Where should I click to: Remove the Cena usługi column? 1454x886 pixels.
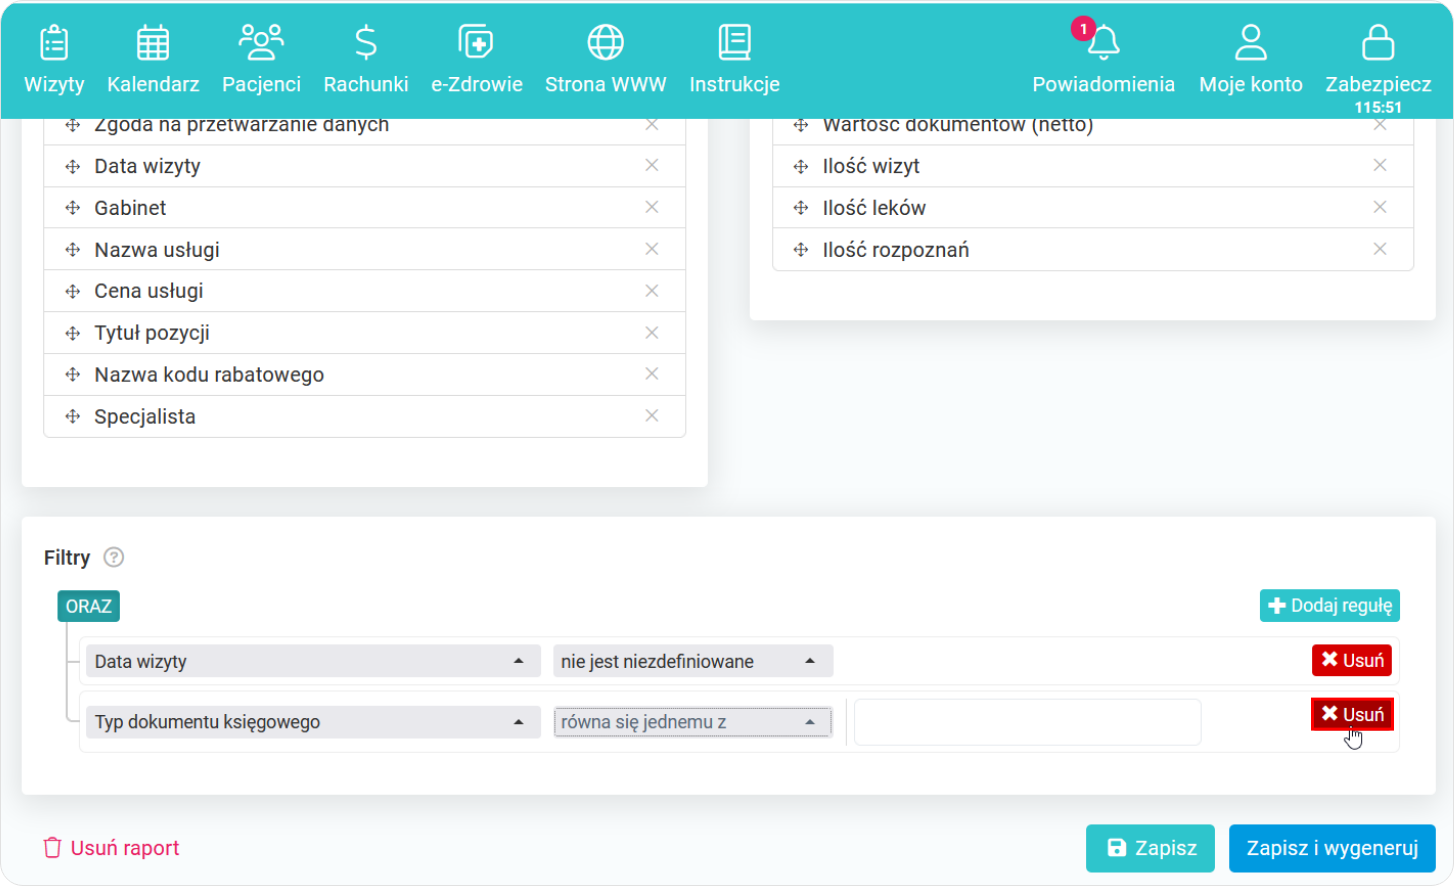(x=652, y=291)
